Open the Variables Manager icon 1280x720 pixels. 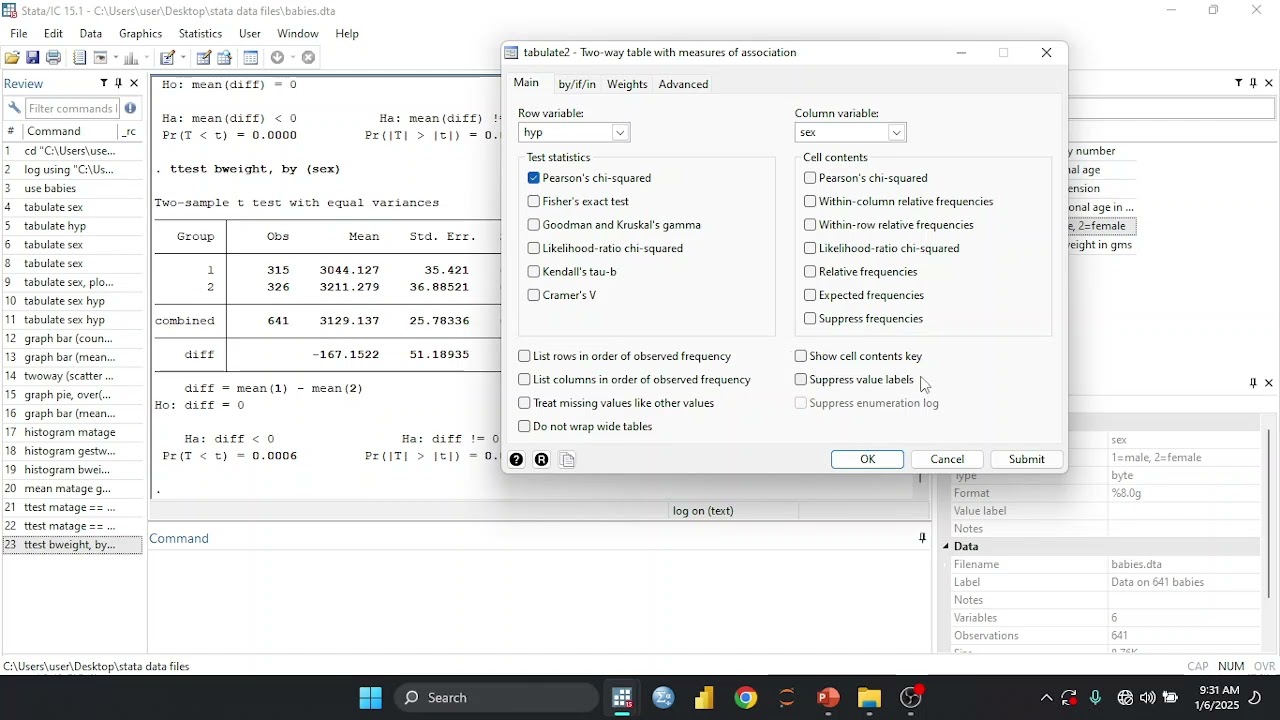point(251,58)
